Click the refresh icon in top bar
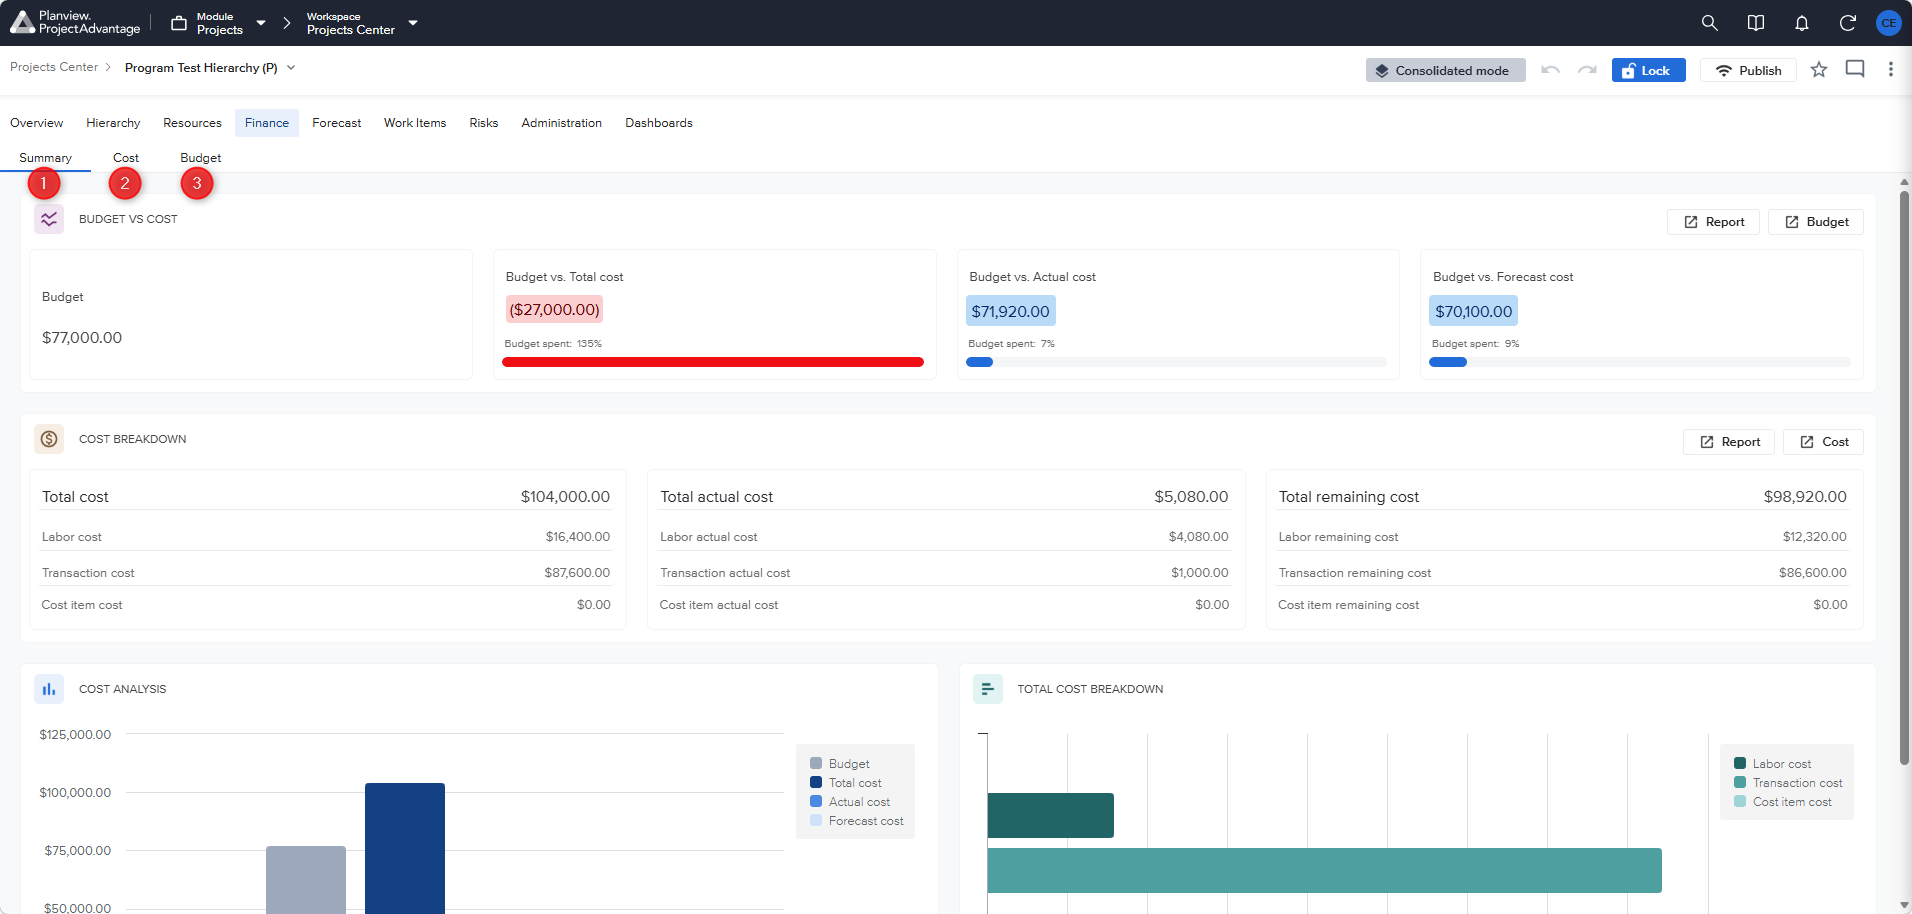1912x914 pixels. (x=1847, y=23)
